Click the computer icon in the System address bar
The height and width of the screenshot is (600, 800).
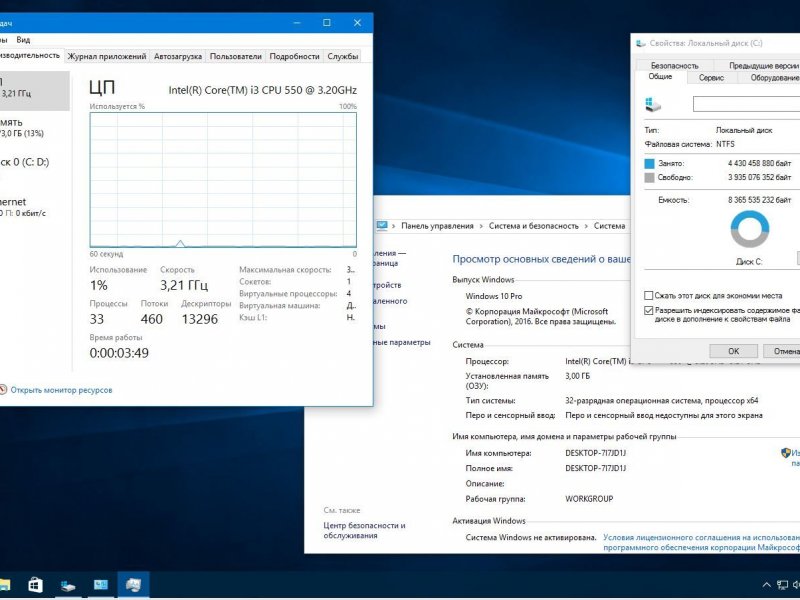[x=382, y=226]
